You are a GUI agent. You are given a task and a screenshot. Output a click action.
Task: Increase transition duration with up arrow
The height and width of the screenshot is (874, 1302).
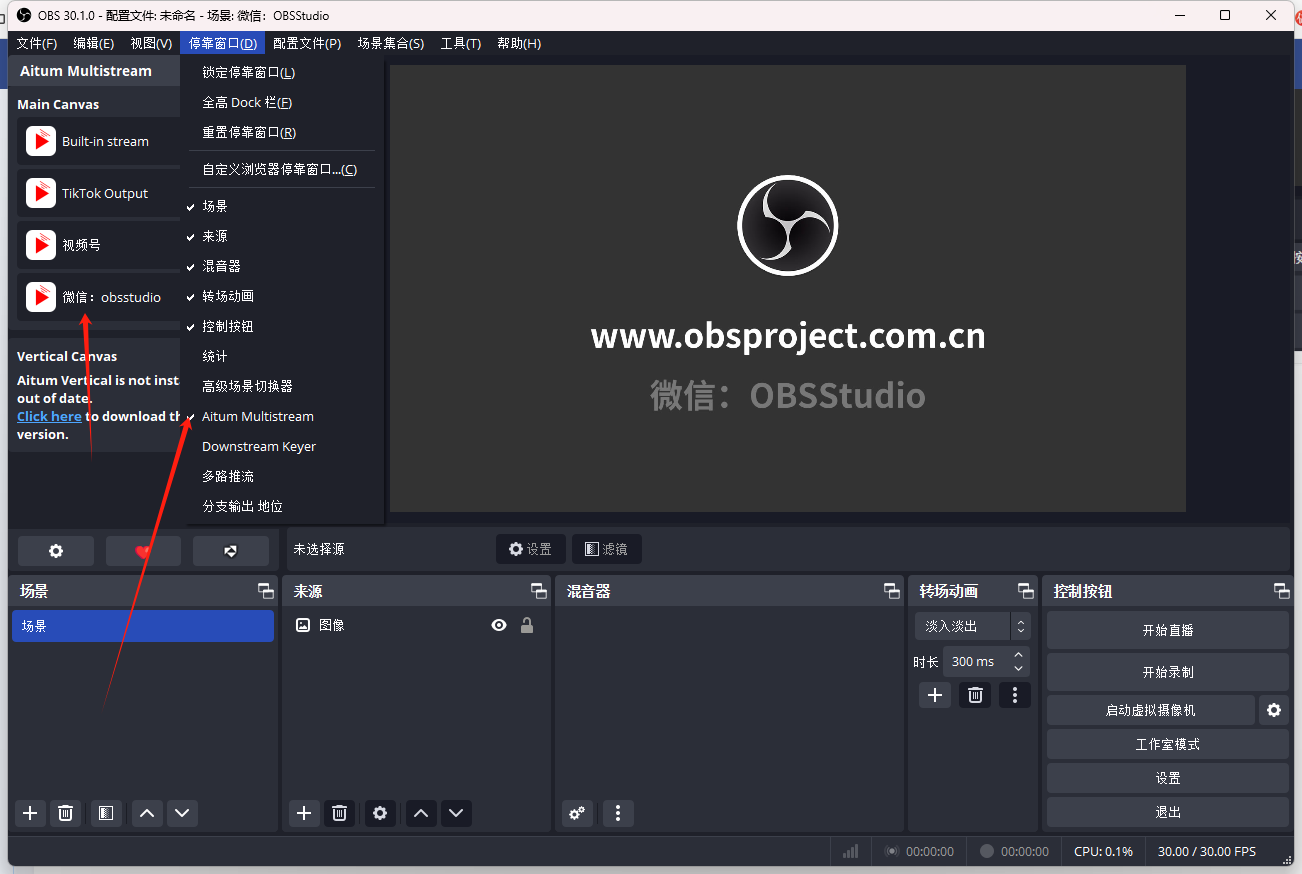click(1019, 655)
